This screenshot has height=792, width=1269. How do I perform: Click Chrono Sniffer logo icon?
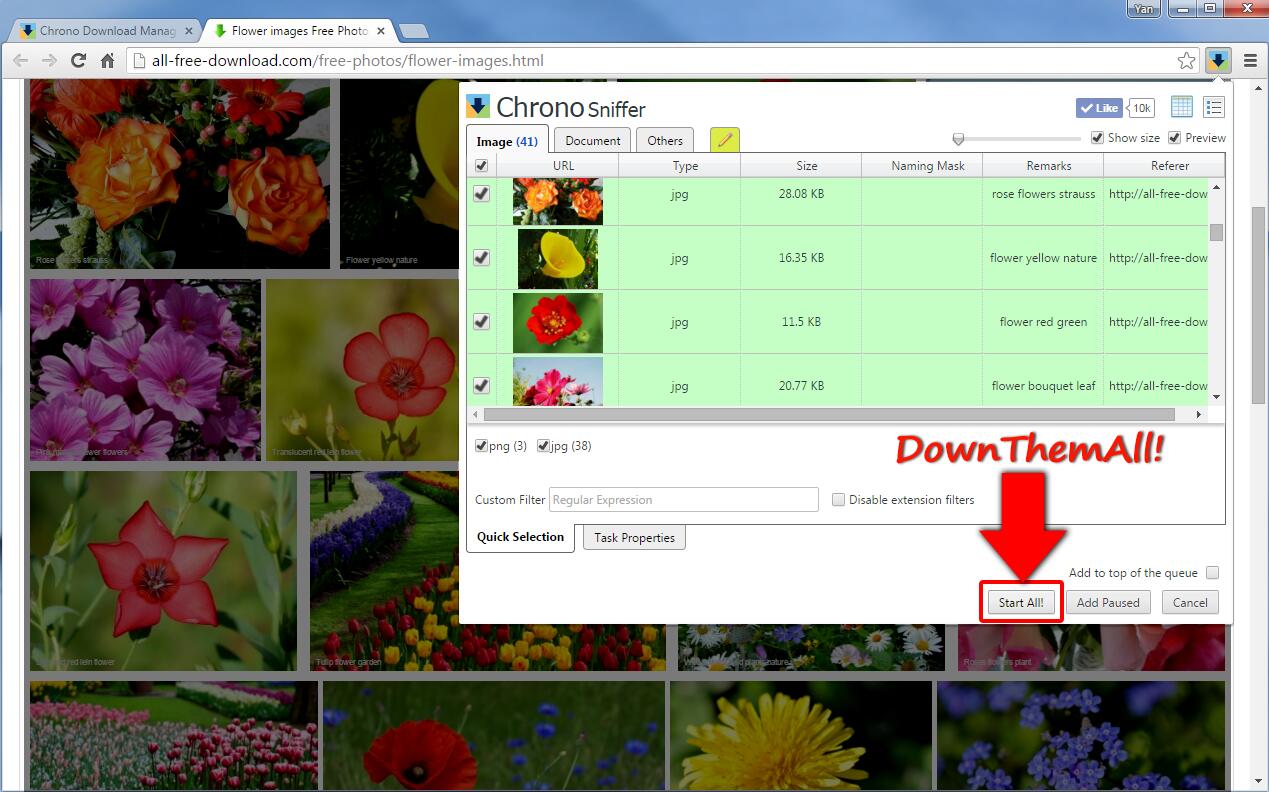tap(478, 106)
